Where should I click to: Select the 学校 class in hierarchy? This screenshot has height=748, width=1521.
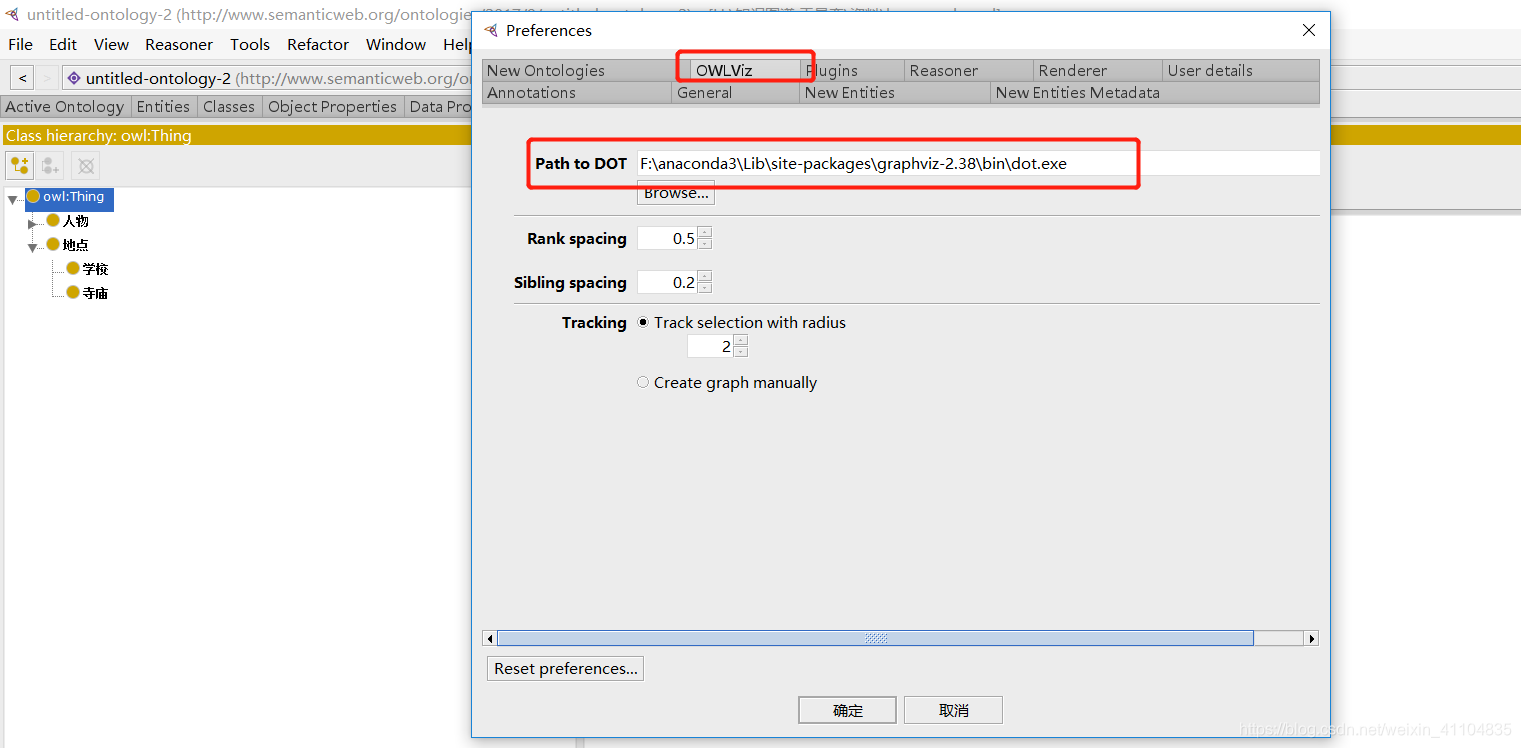pos(95,269)
